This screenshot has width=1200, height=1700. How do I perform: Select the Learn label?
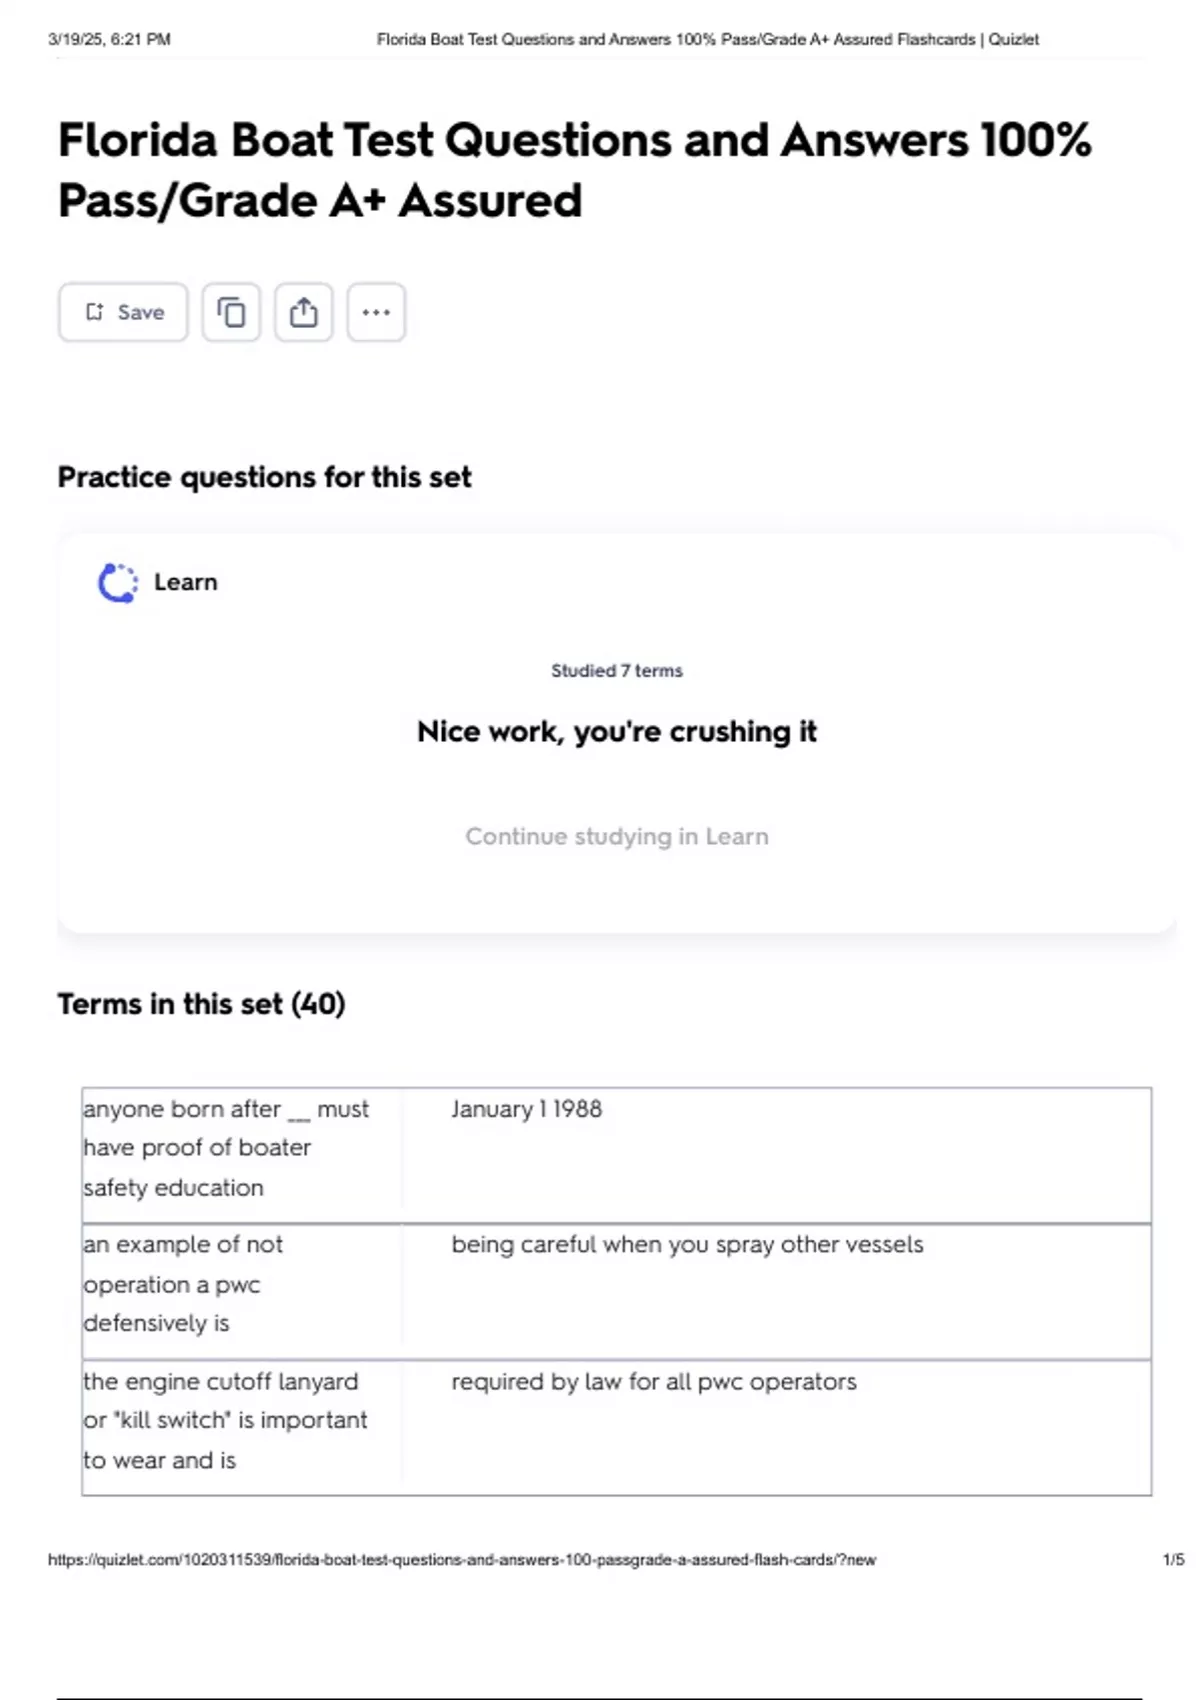click(x=186, y=582)
